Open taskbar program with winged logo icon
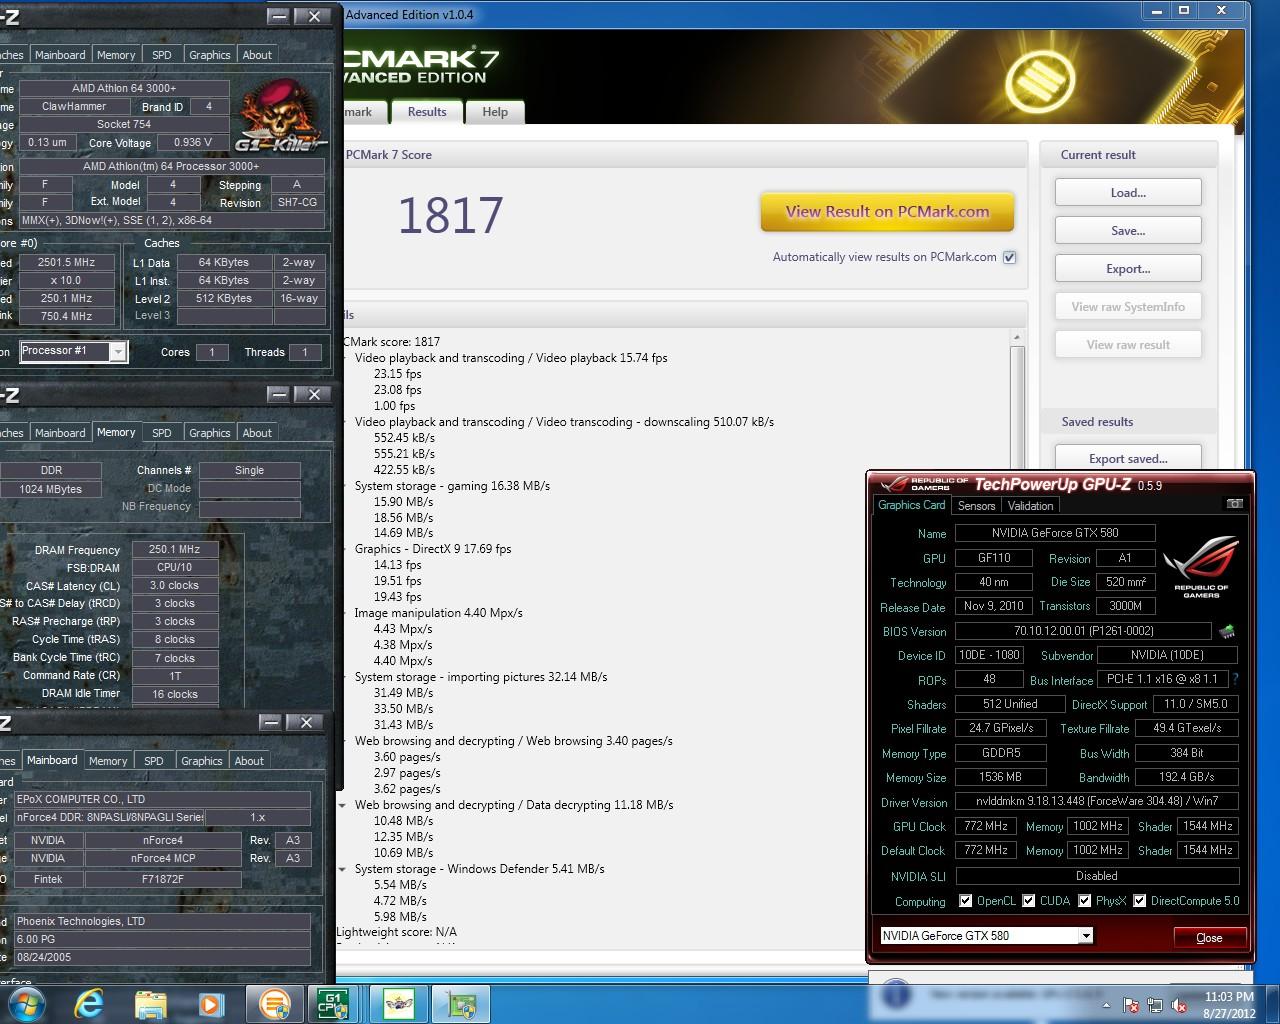 399,1004
